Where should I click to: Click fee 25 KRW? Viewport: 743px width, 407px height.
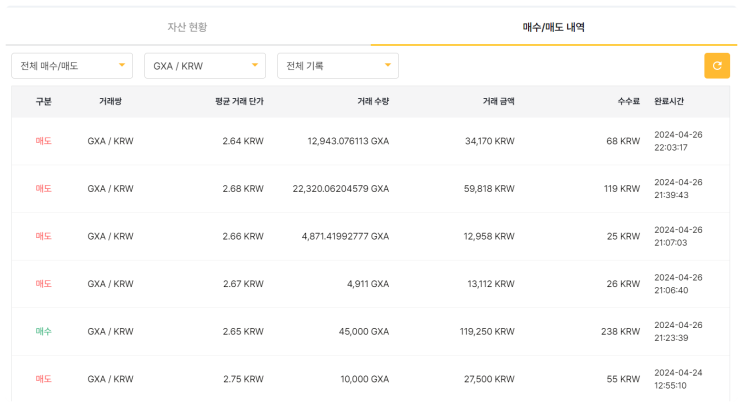coord(624,236)
